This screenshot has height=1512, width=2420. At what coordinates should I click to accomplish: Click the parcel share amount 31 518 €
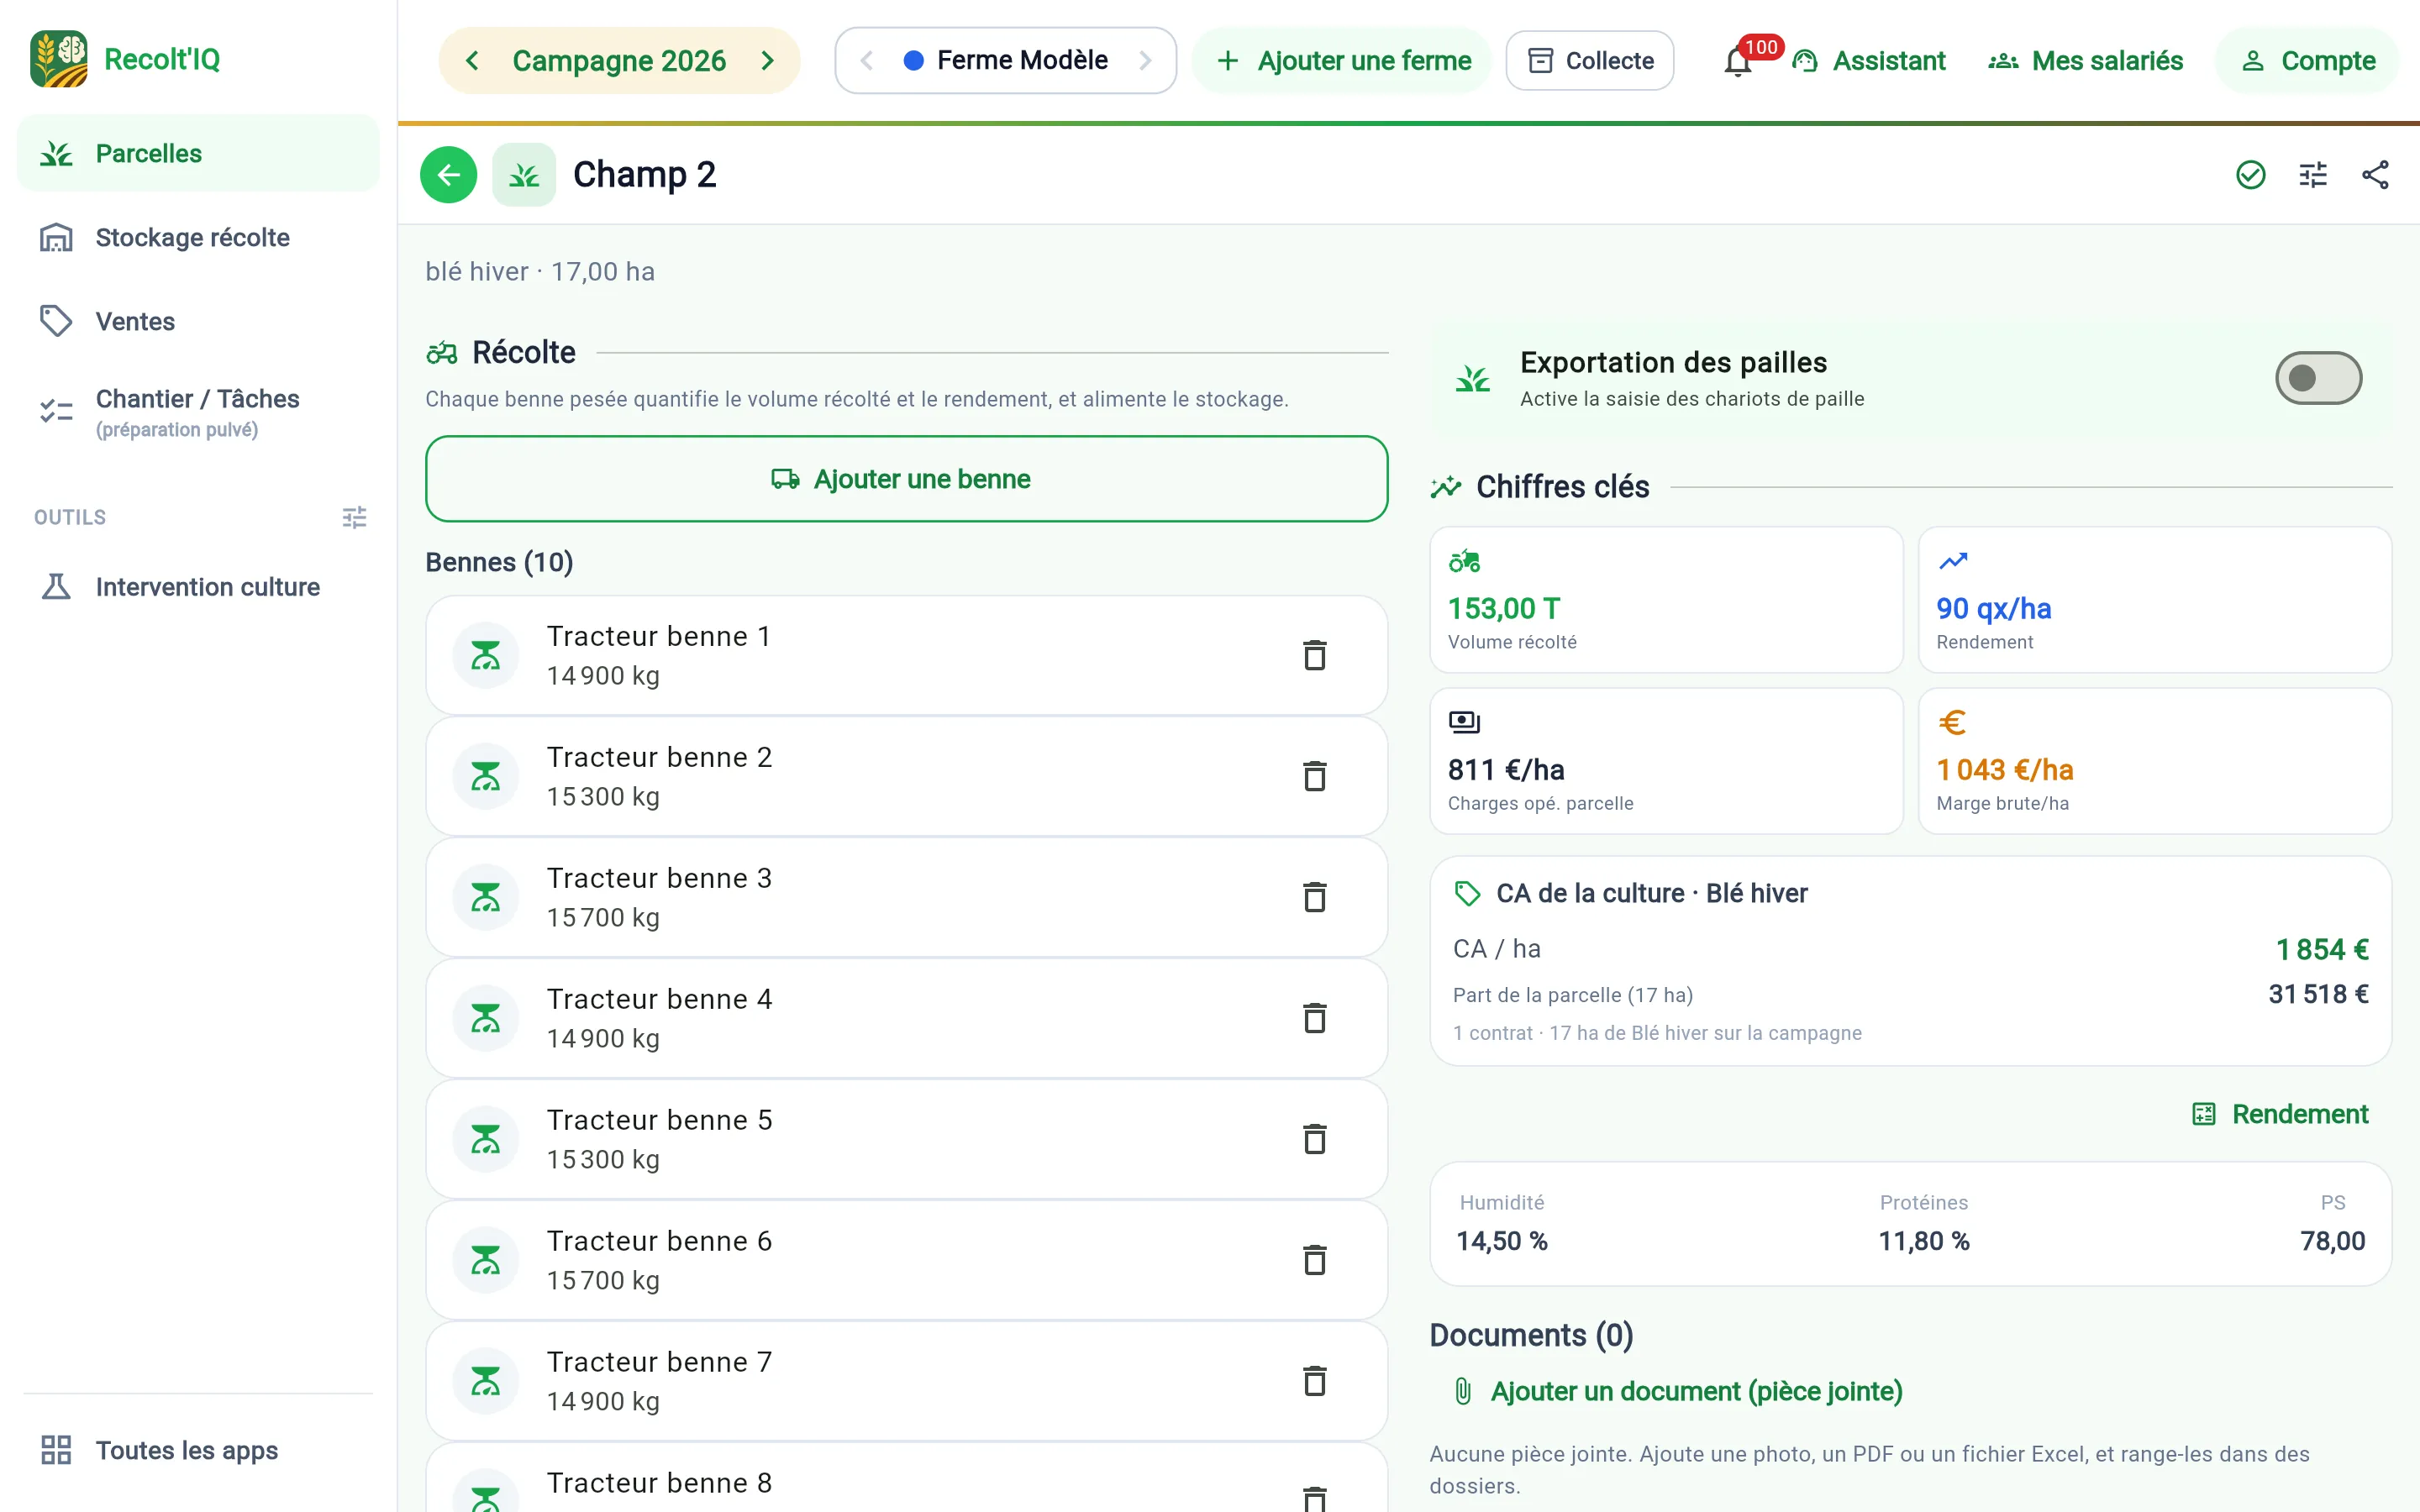pyautogui.click(x=2318, y=994)
